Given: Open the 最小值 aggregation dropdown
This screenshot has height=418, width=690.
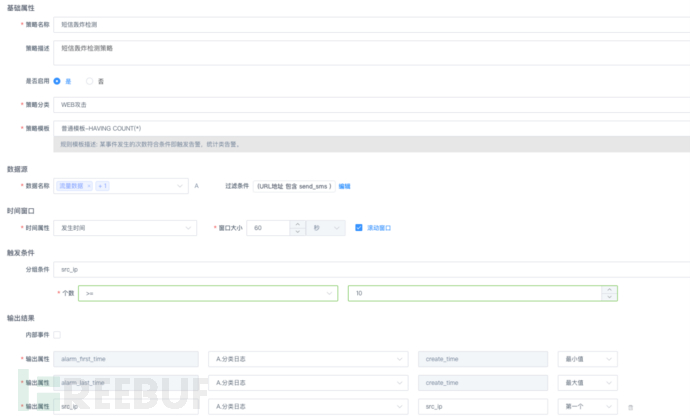Looking at the screenshot, I should 589,358.
